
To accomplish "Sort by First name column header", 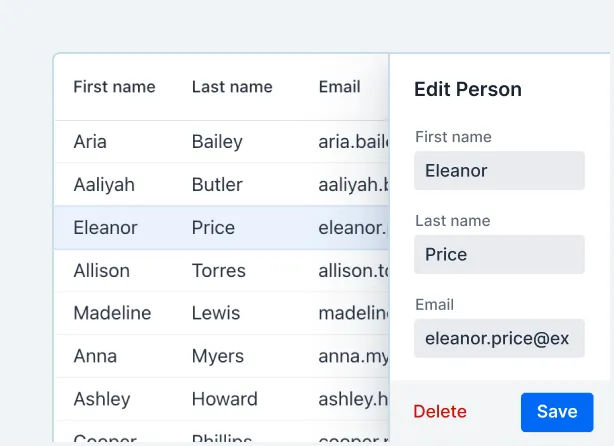I will 114,87.
